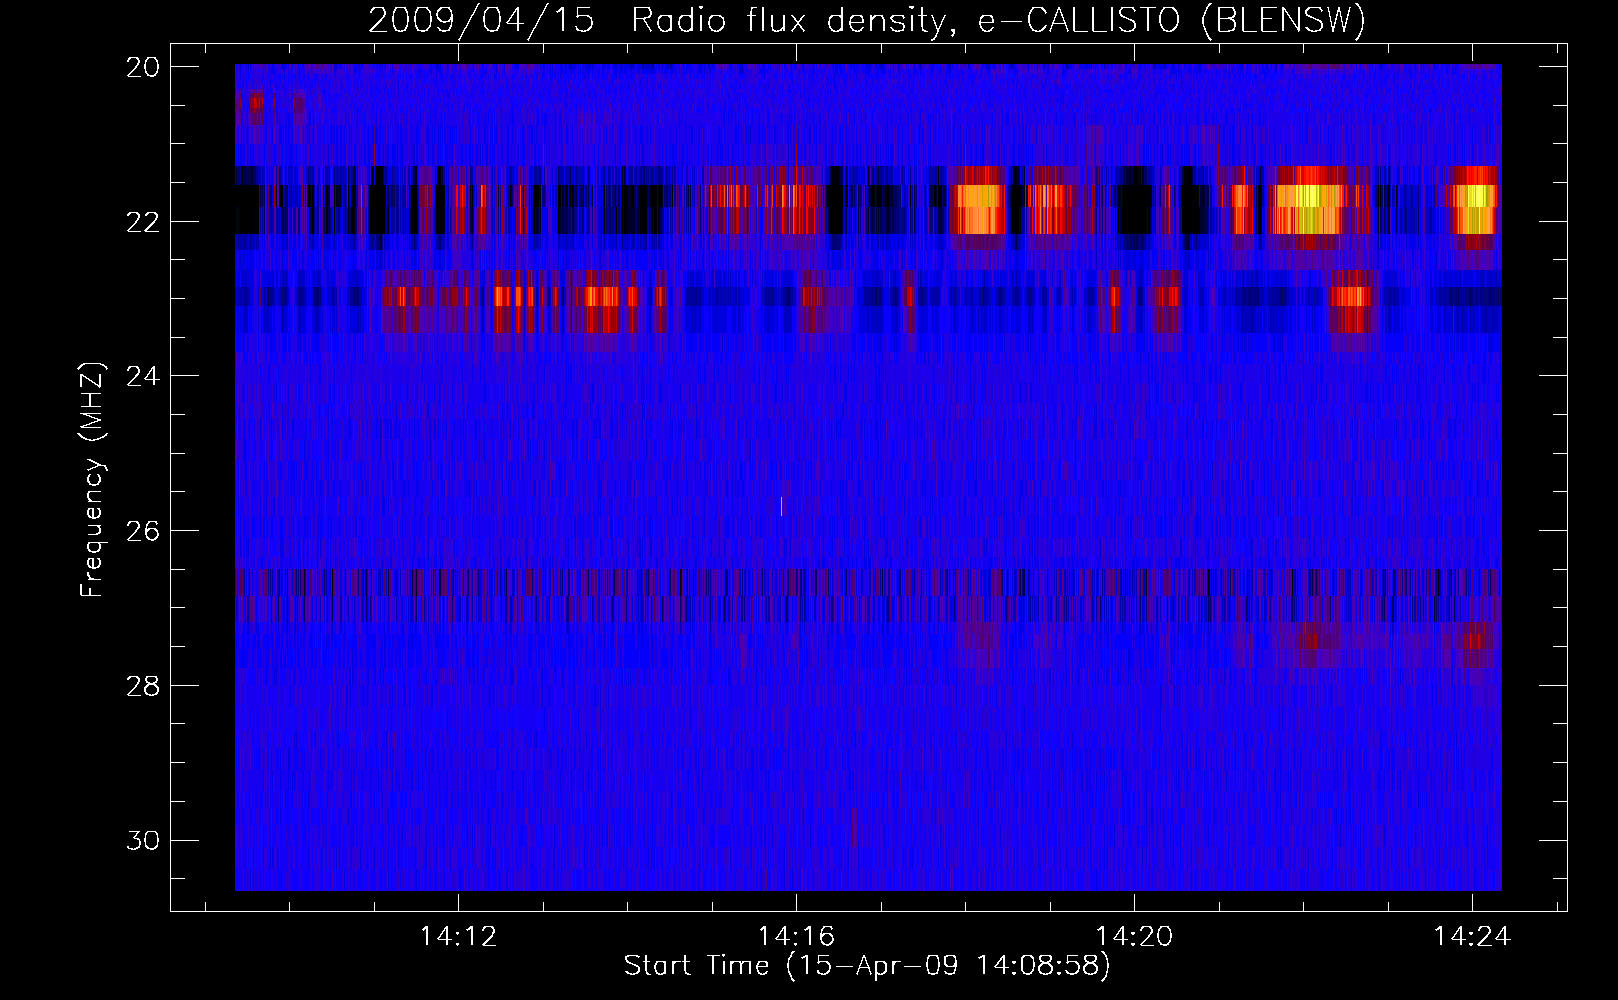Image resolution: width=1618 pixels, height=1000 pixels.
Task: Click the 14:12 time tick label
Action: (458, 937)
